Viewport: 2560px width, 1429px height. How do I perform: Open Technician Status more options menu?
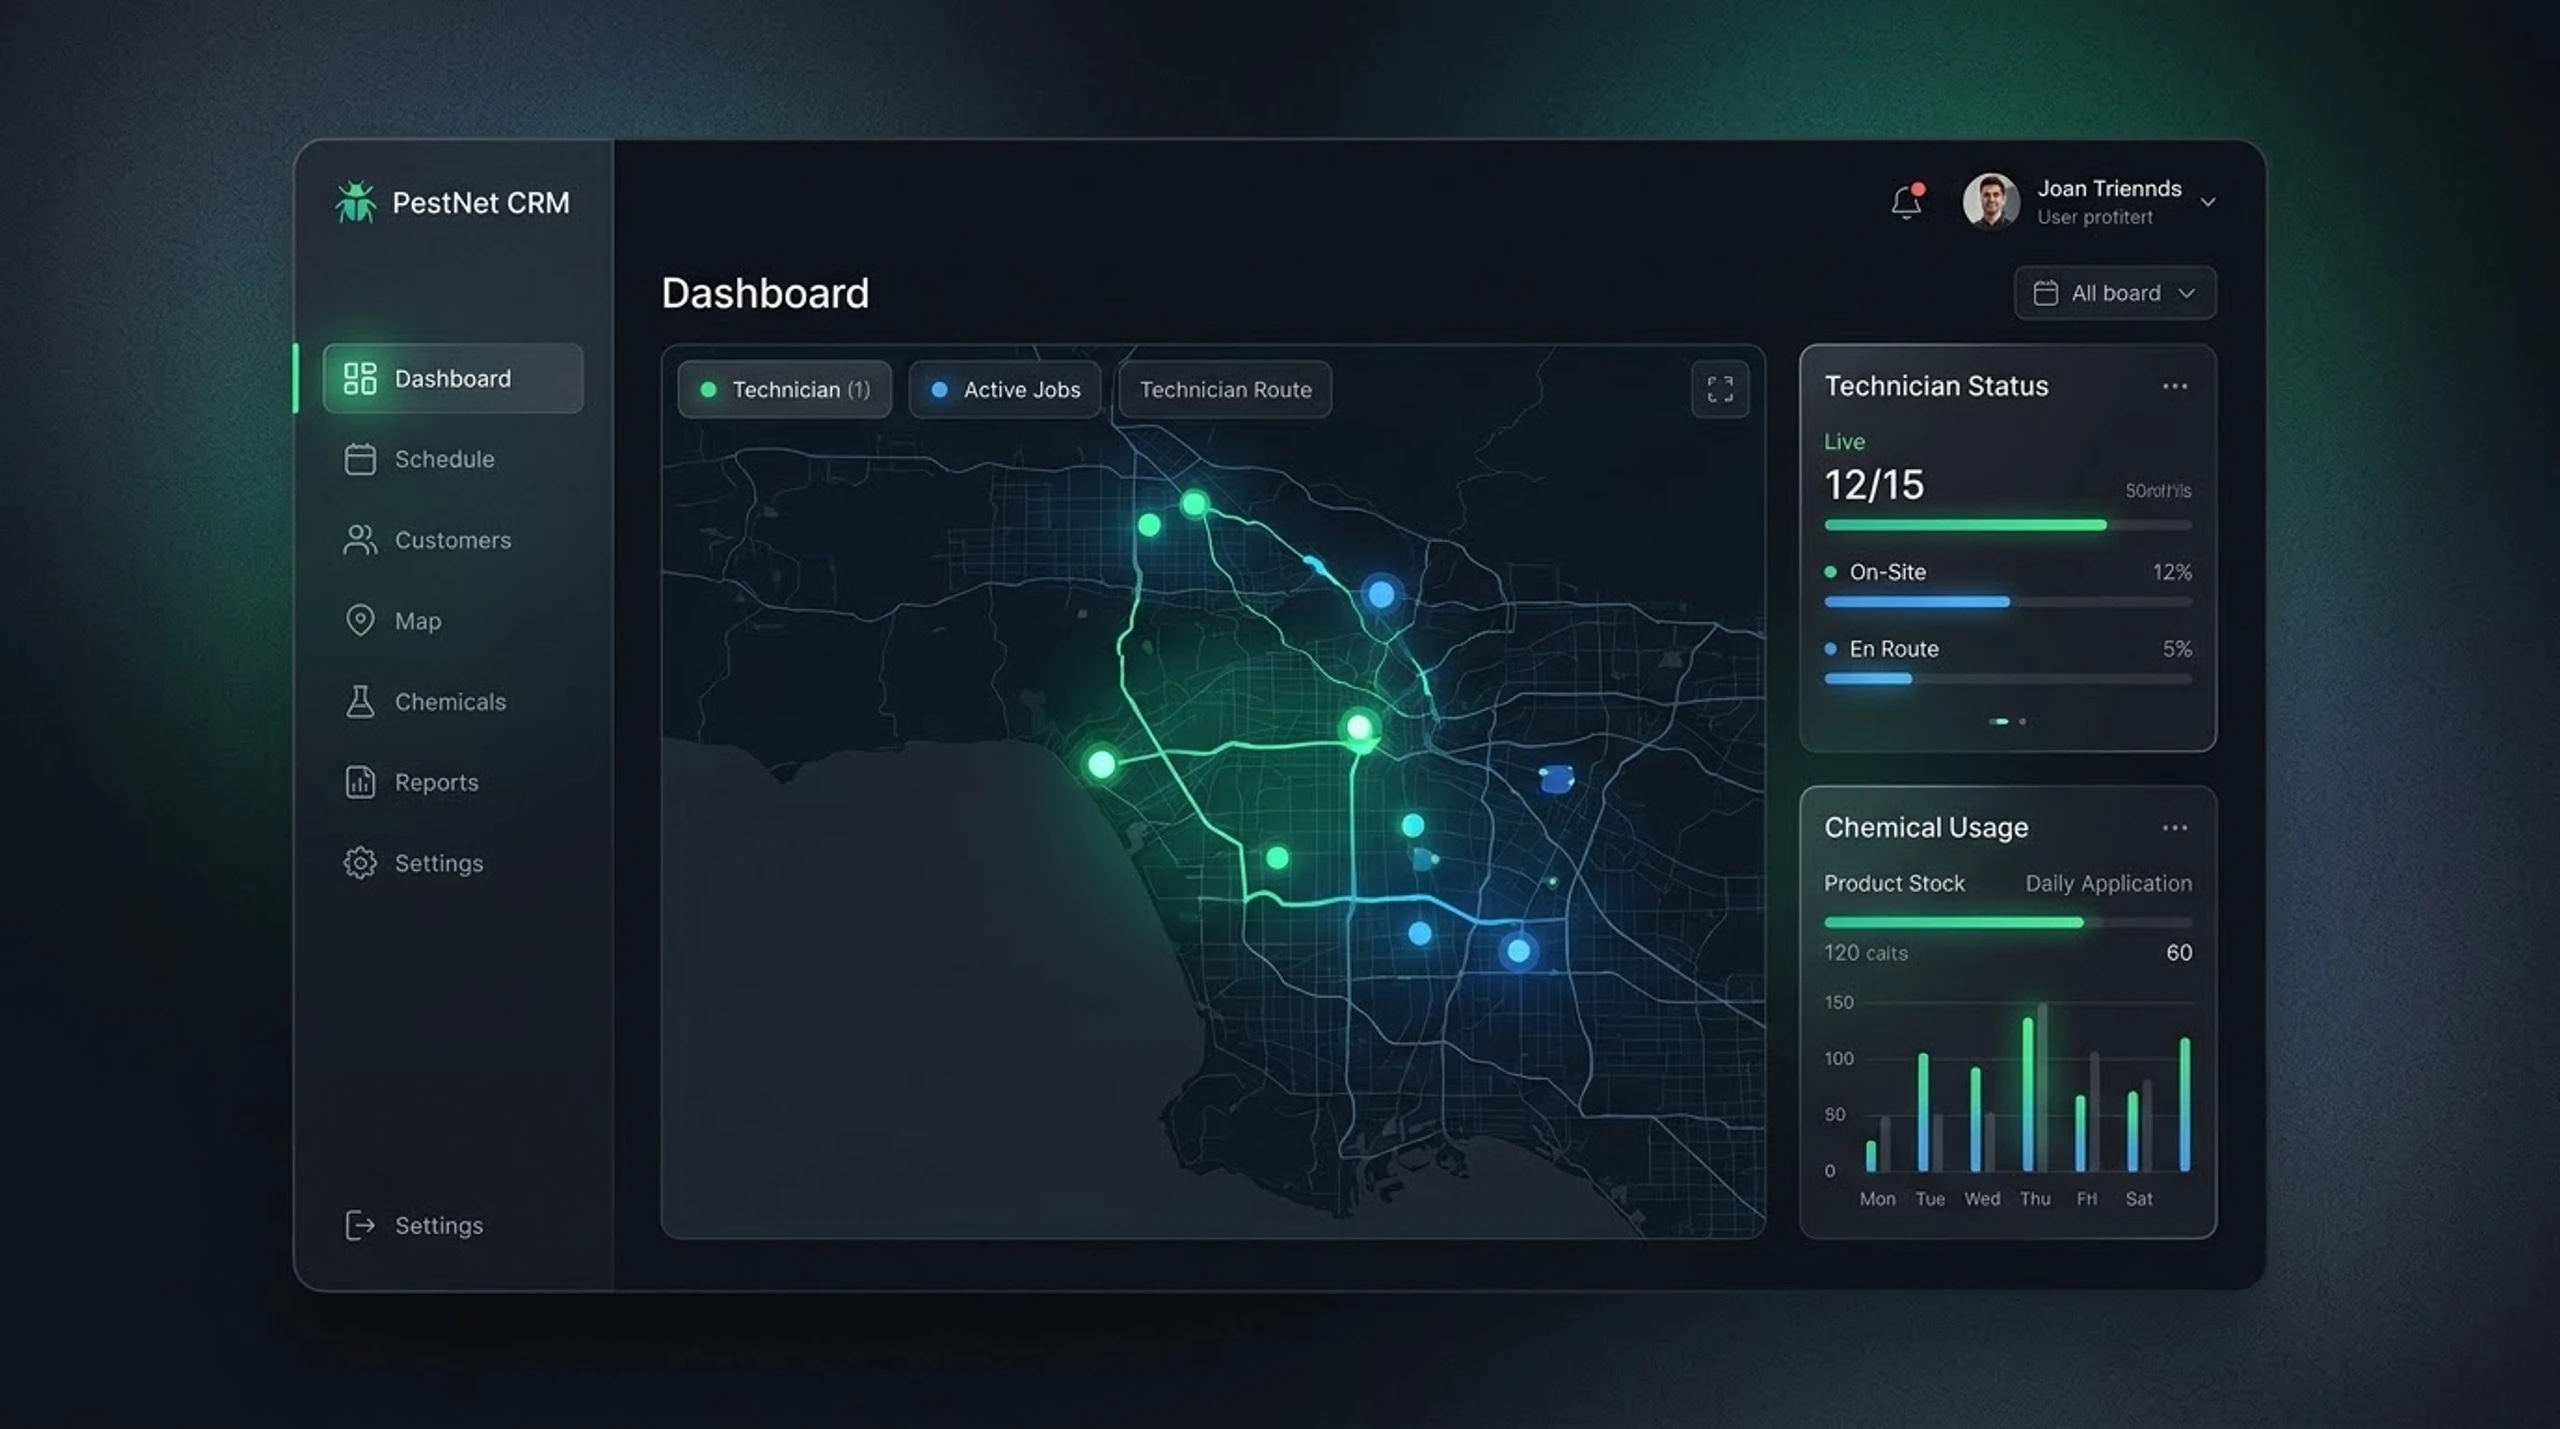click(x=2175, y=386)
